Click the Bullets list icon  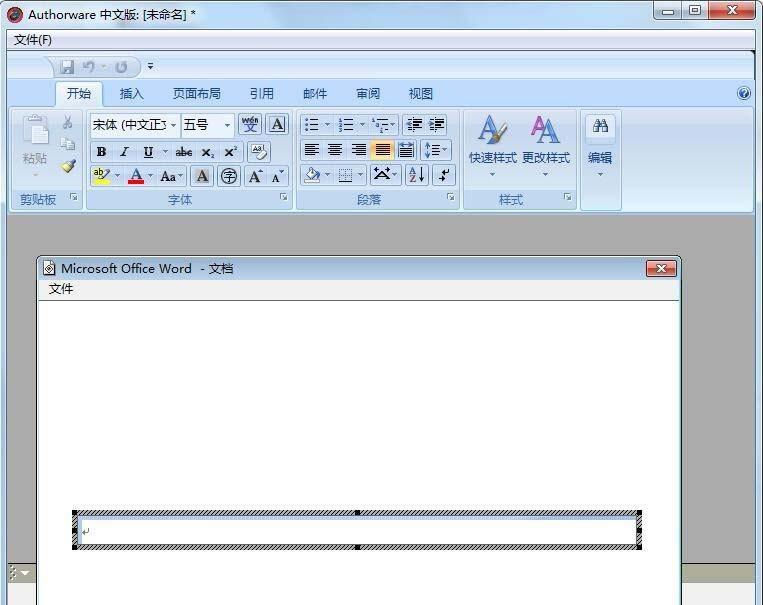coord(311,125)
